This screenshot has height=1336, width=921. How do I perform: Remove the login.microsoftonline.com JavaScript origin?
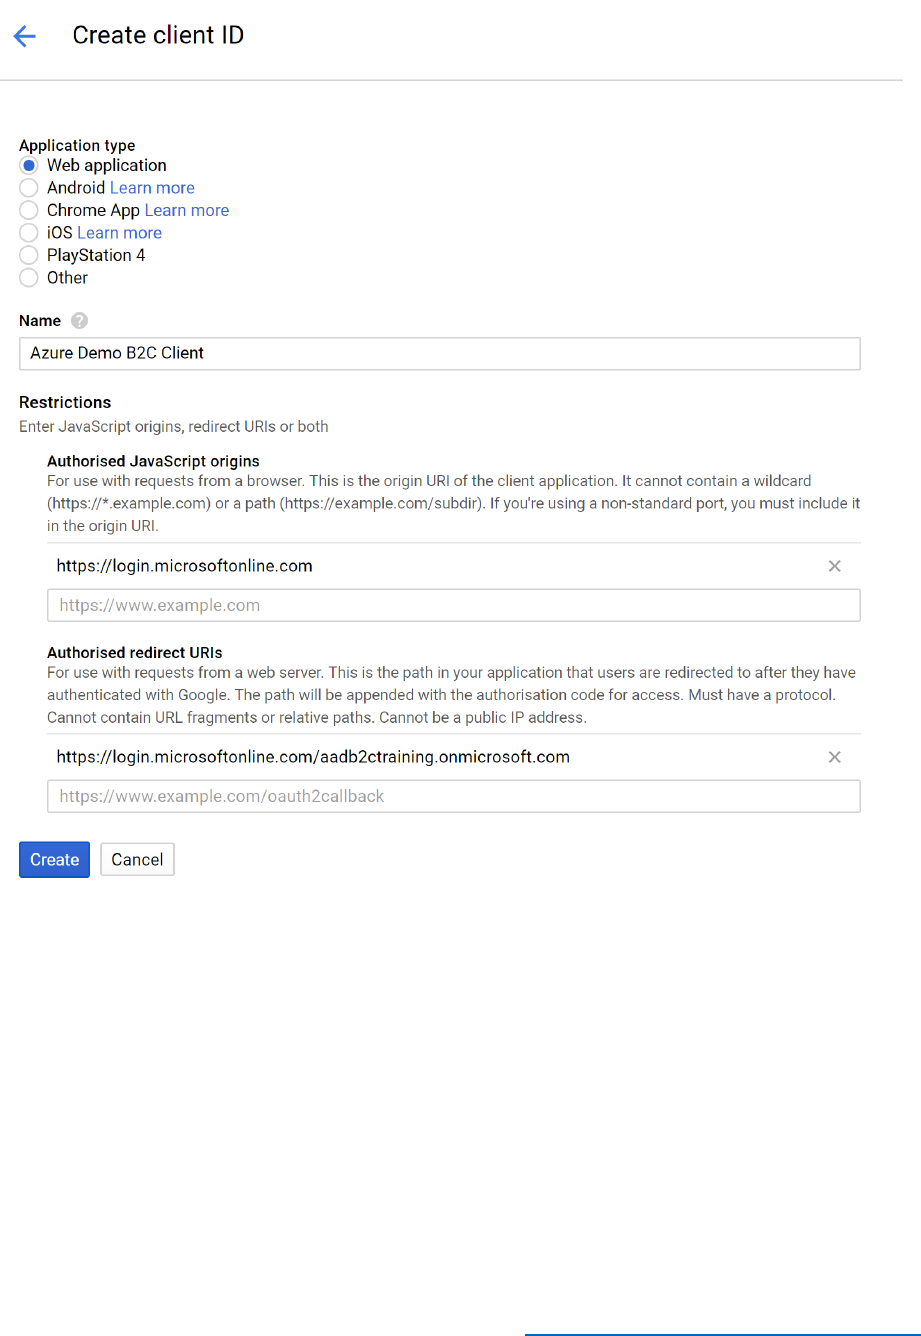coord(834,566)
